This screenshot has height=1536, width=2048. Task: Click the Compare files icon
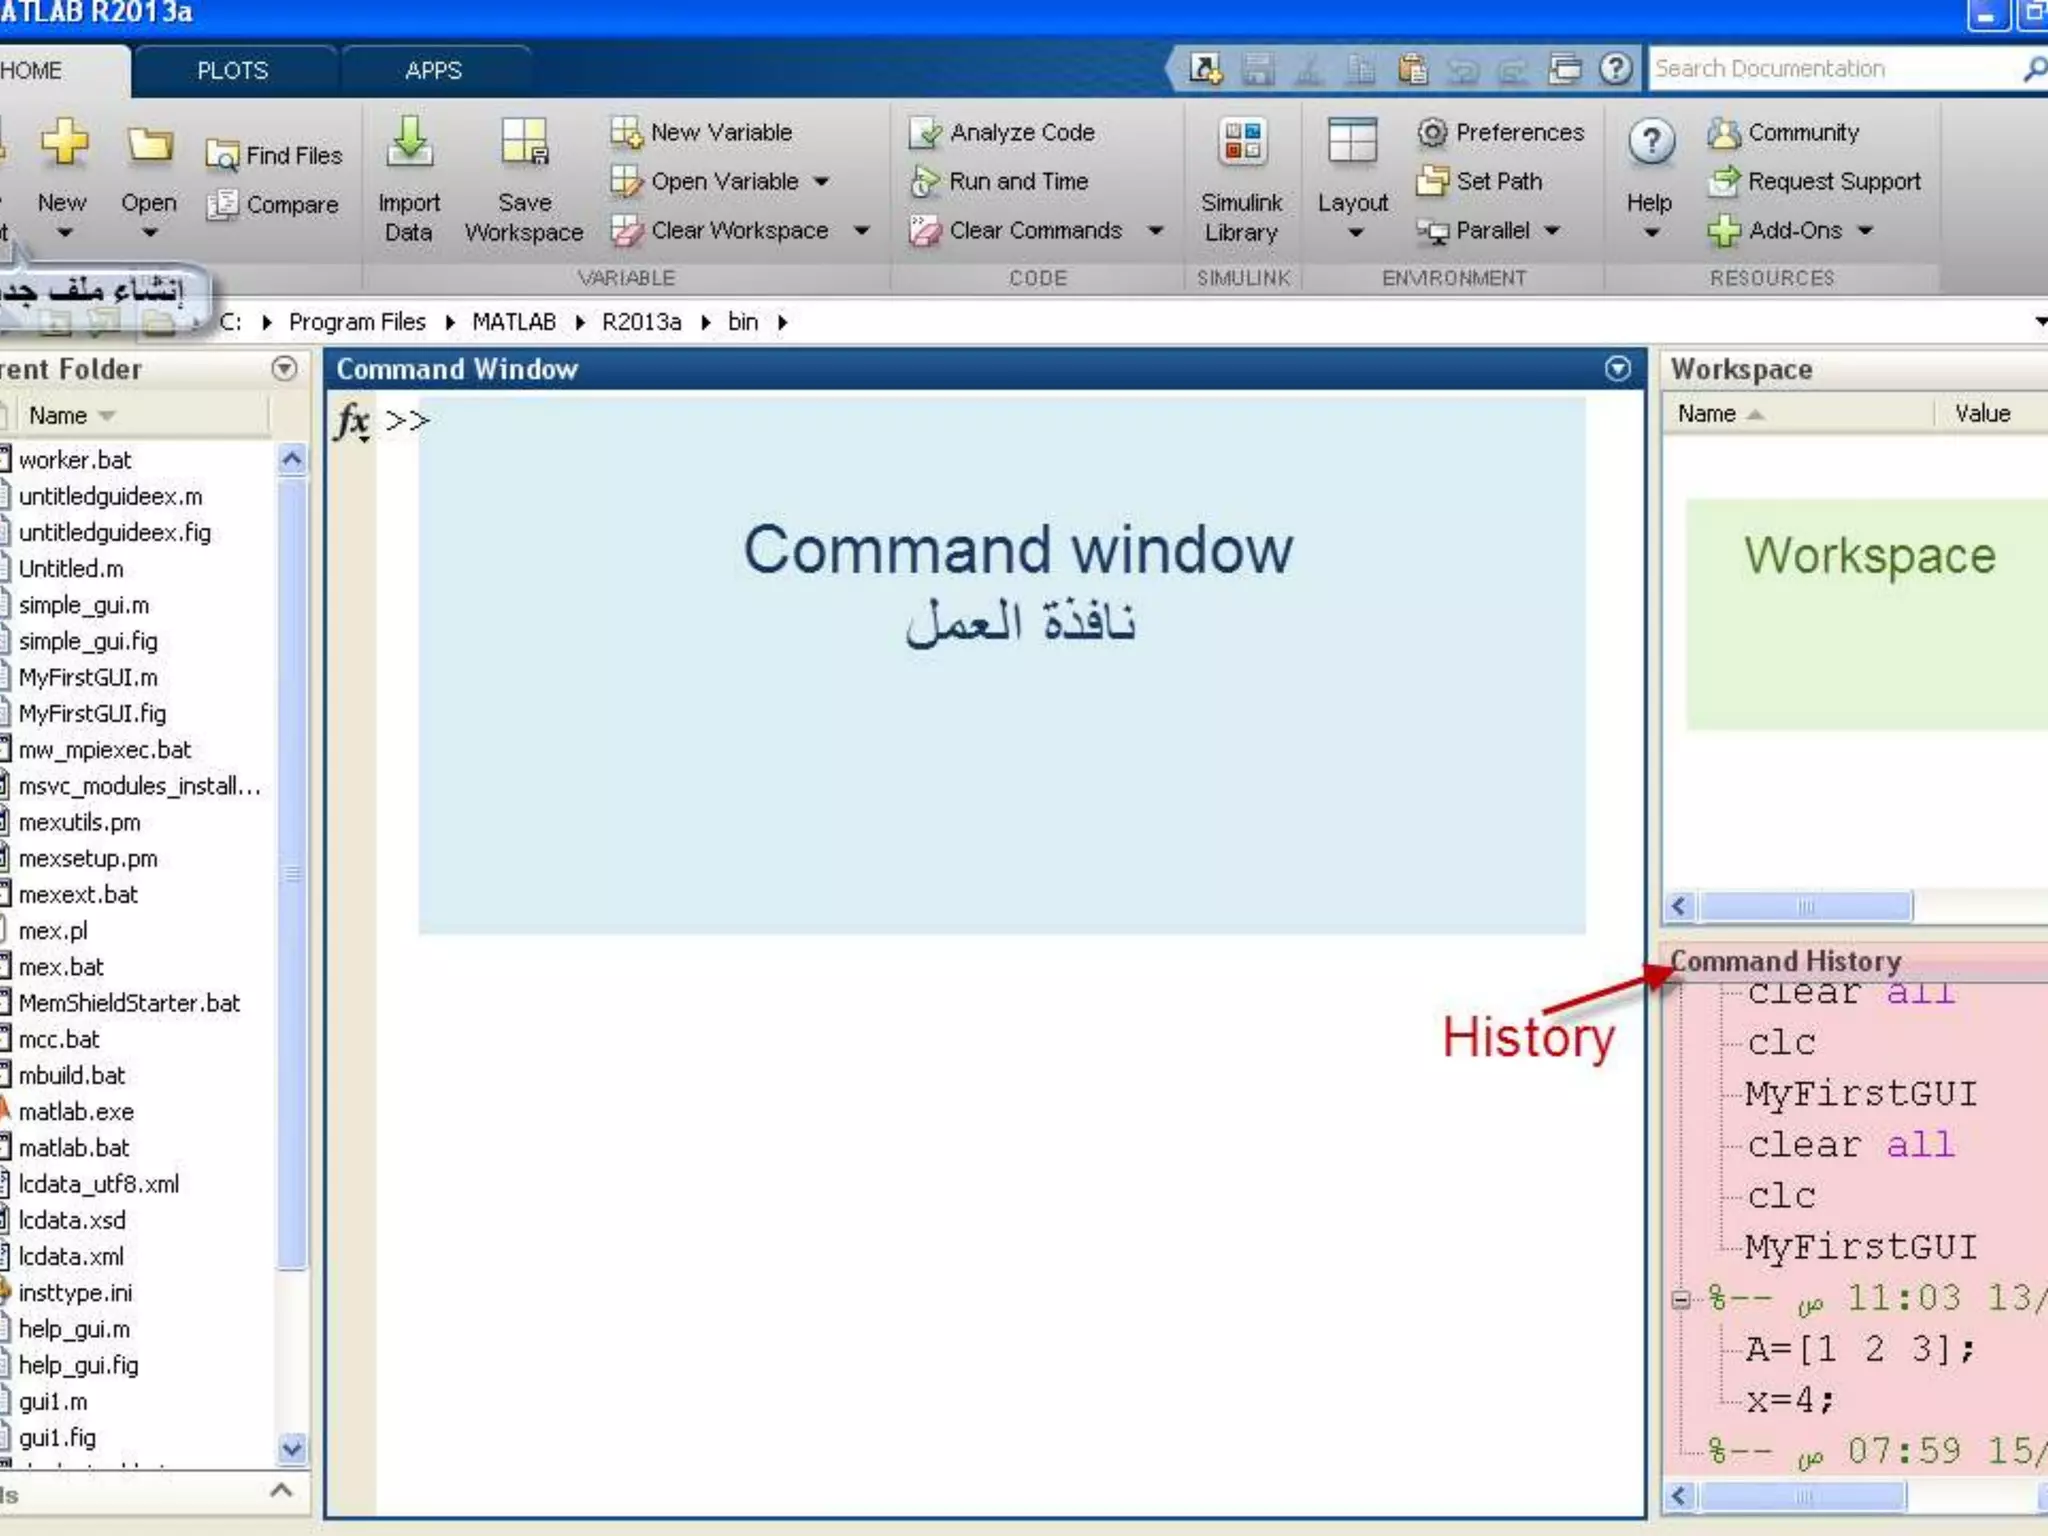point(222,205)
